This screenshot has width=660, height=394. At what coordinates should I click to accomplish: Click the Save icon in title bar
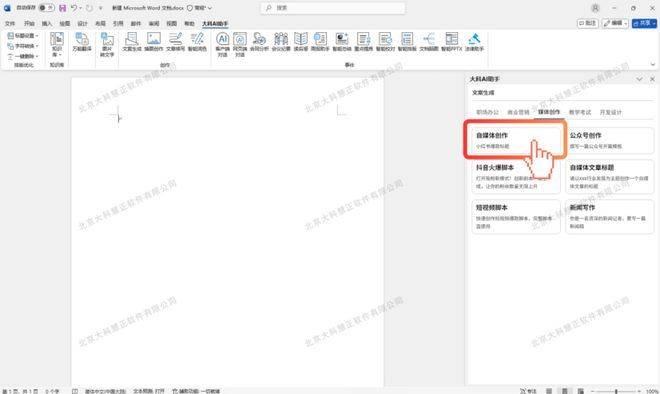point(62,8)
